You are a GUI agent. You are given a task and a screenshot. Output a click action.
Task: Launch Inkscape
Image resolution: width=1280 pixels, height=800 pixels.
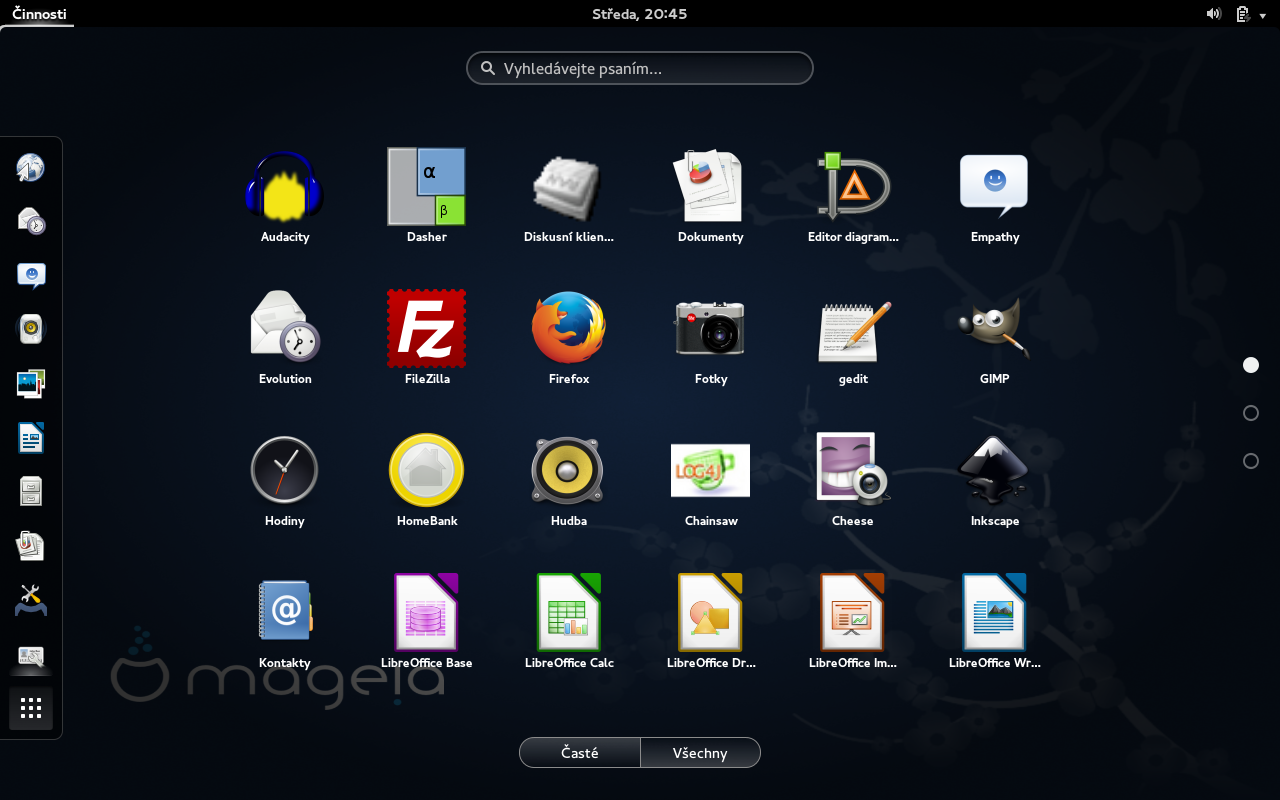click(994, 470)
